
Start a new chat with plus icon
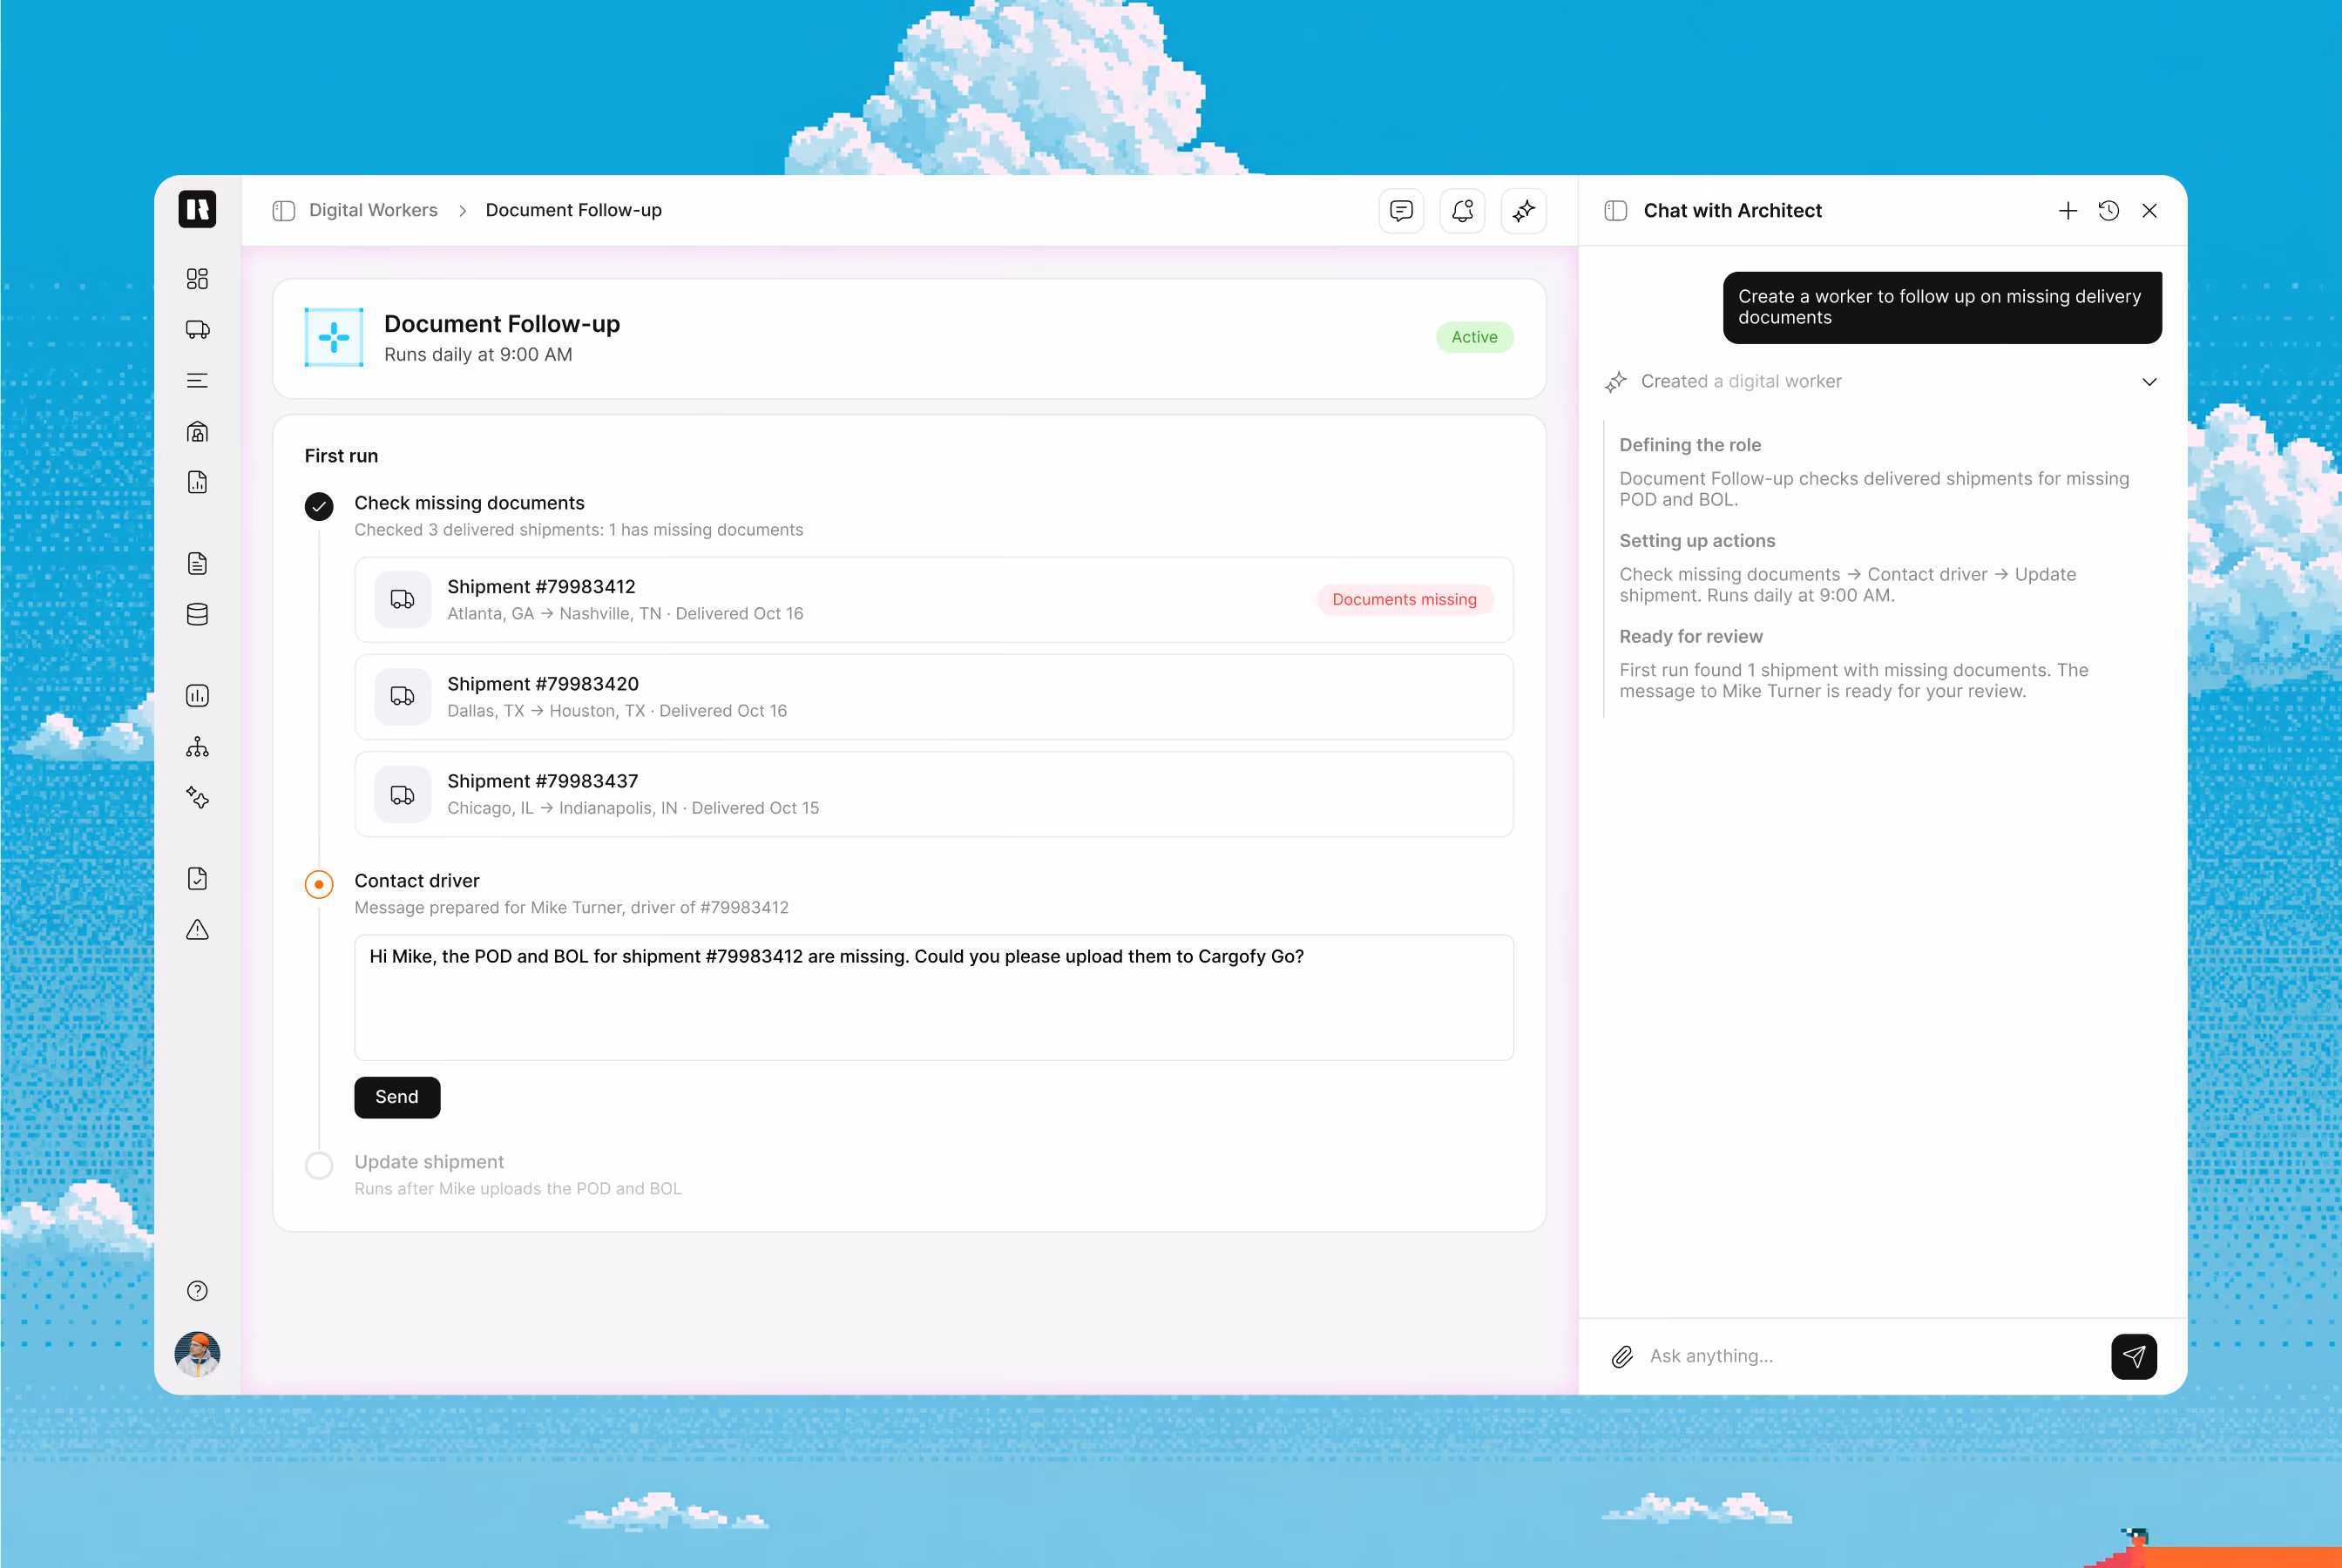2067,211
